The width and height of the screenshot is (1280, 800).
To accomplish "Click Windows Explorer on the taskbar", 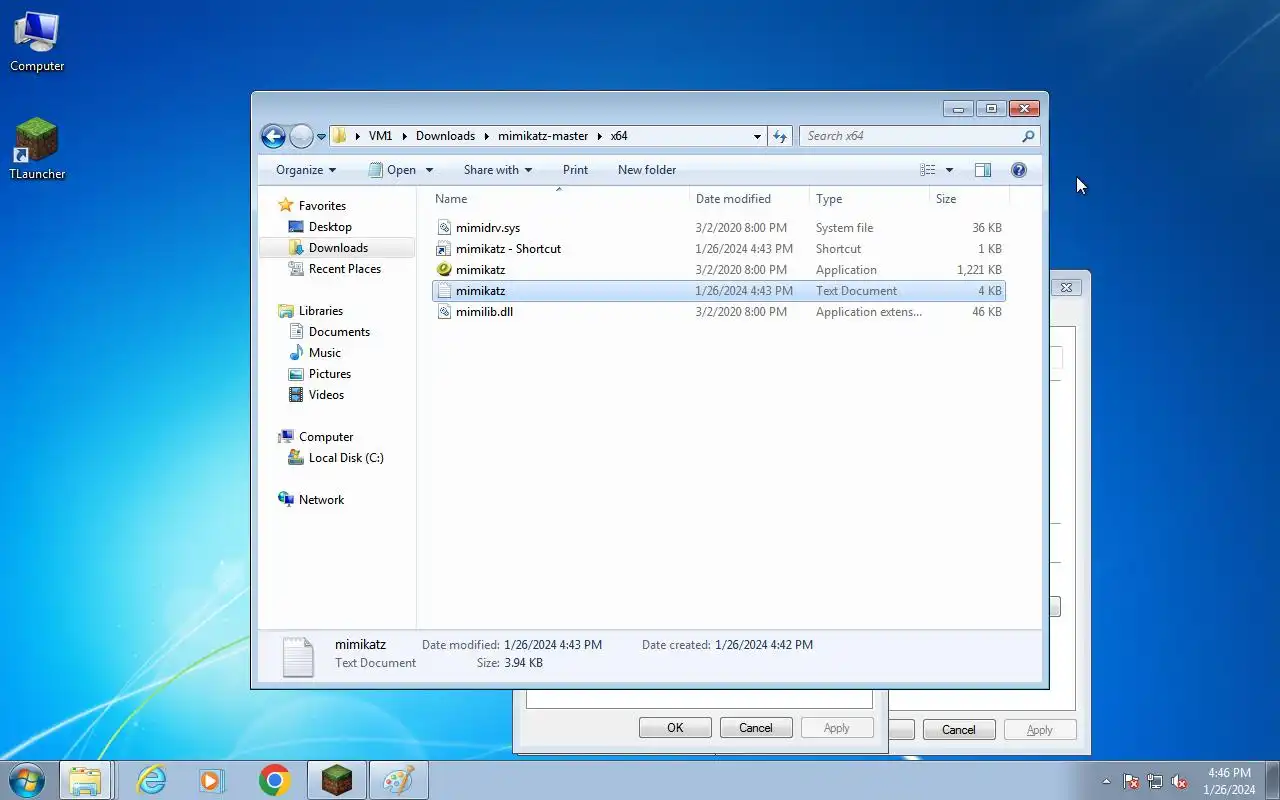I will [85, 781].
